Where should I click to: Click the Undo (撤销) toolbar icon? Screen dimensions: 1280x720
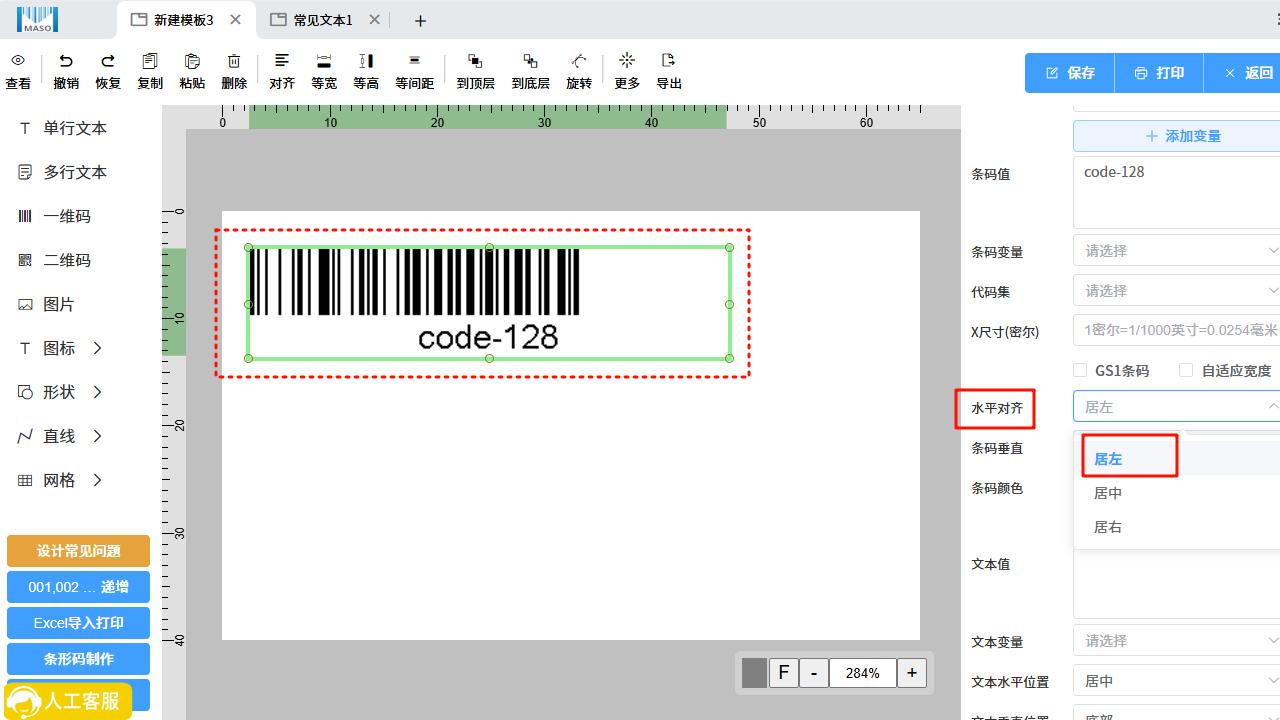pos(66,62)
